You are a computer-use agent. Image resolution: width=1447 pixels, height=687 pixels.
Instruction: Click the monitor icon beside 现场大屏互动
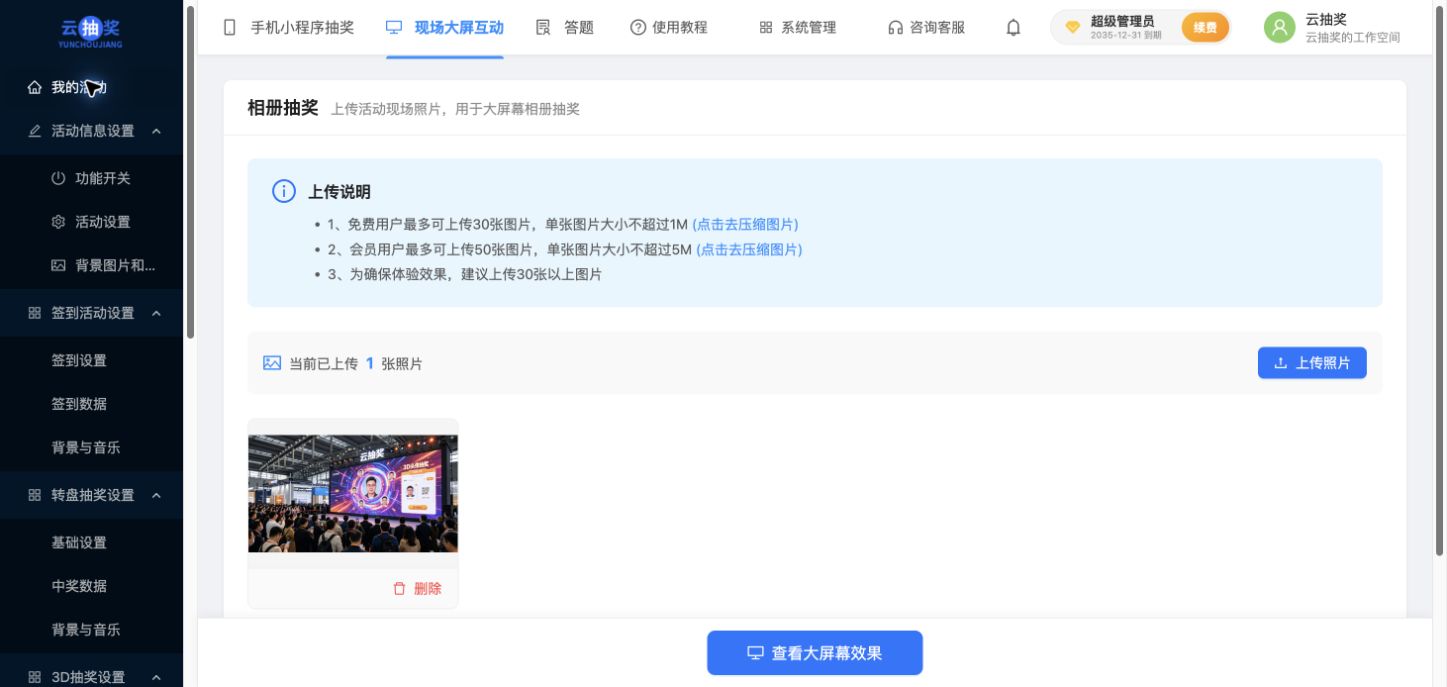point(394,27)
